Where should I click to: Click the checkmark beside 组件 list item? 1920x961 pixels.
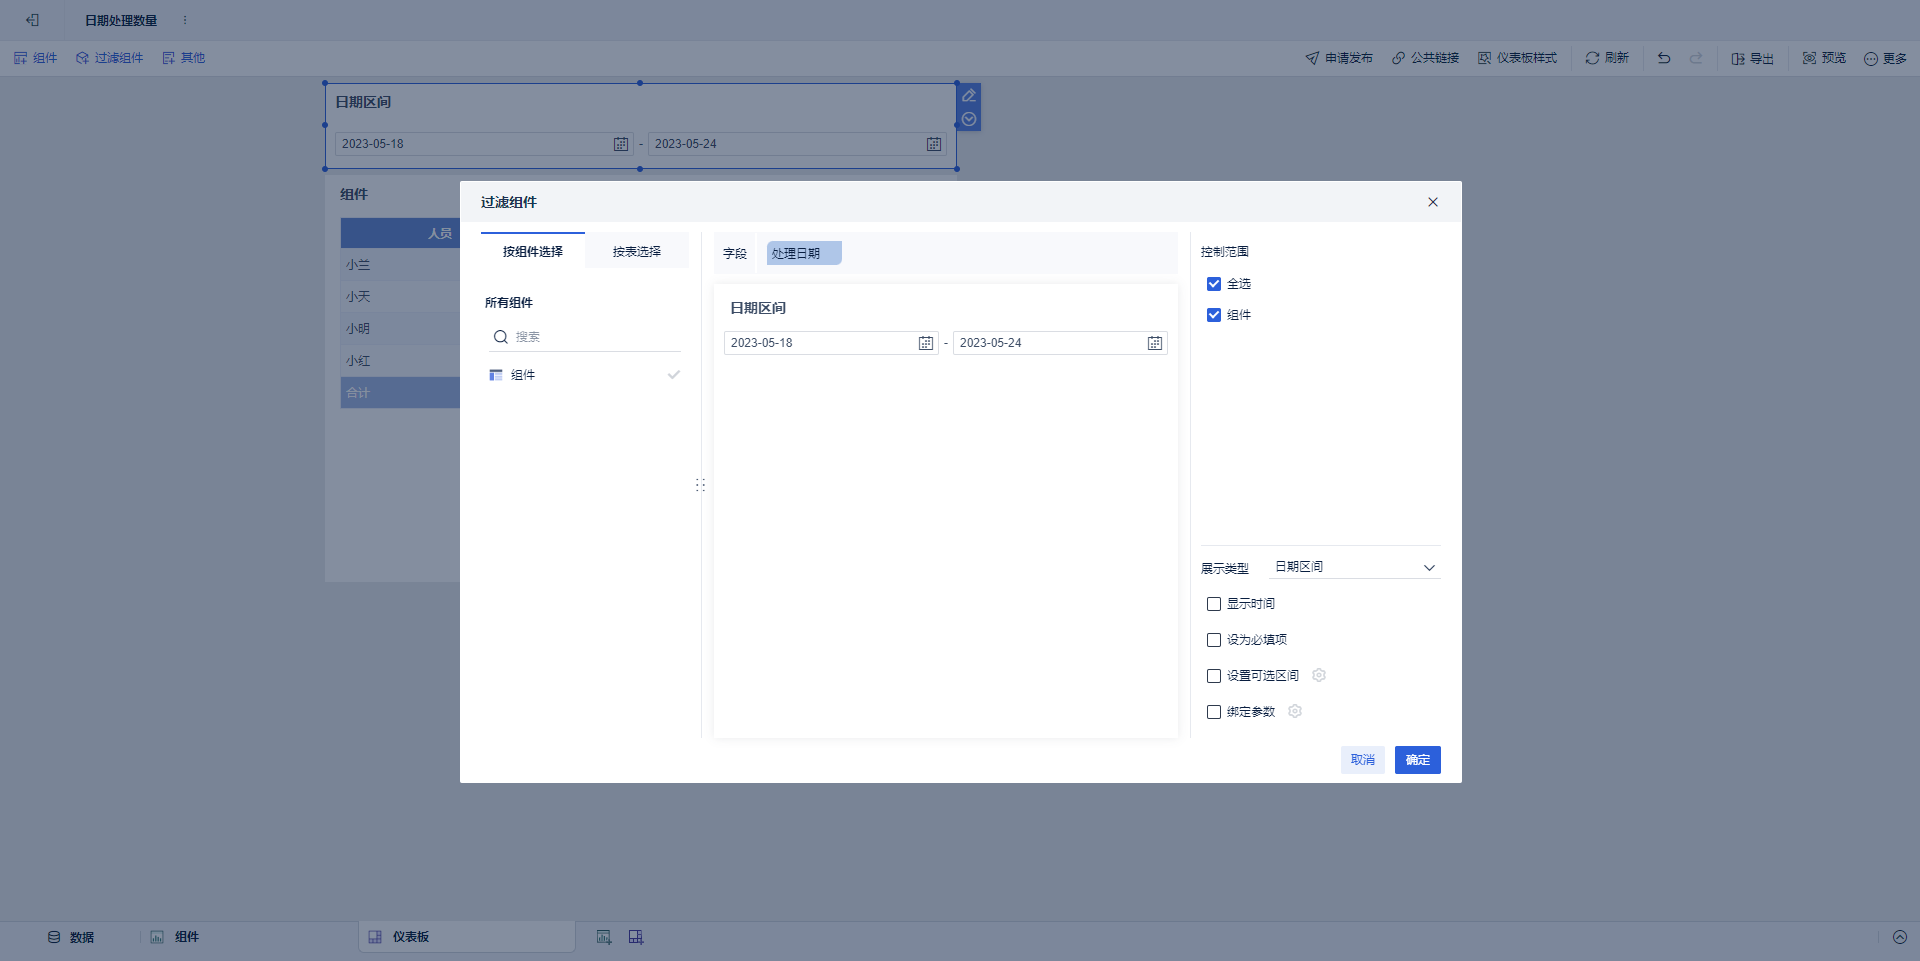[x=674, y=375]
